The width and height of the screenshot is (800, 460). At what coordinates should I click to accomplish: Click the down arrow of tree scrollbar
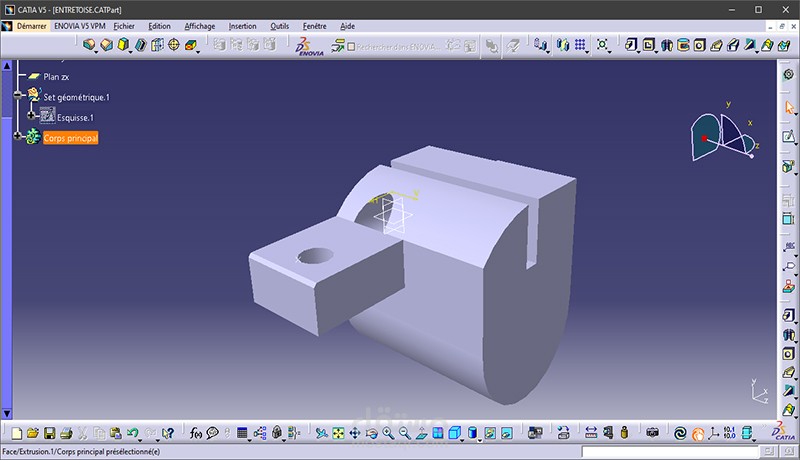pos(7,413)
